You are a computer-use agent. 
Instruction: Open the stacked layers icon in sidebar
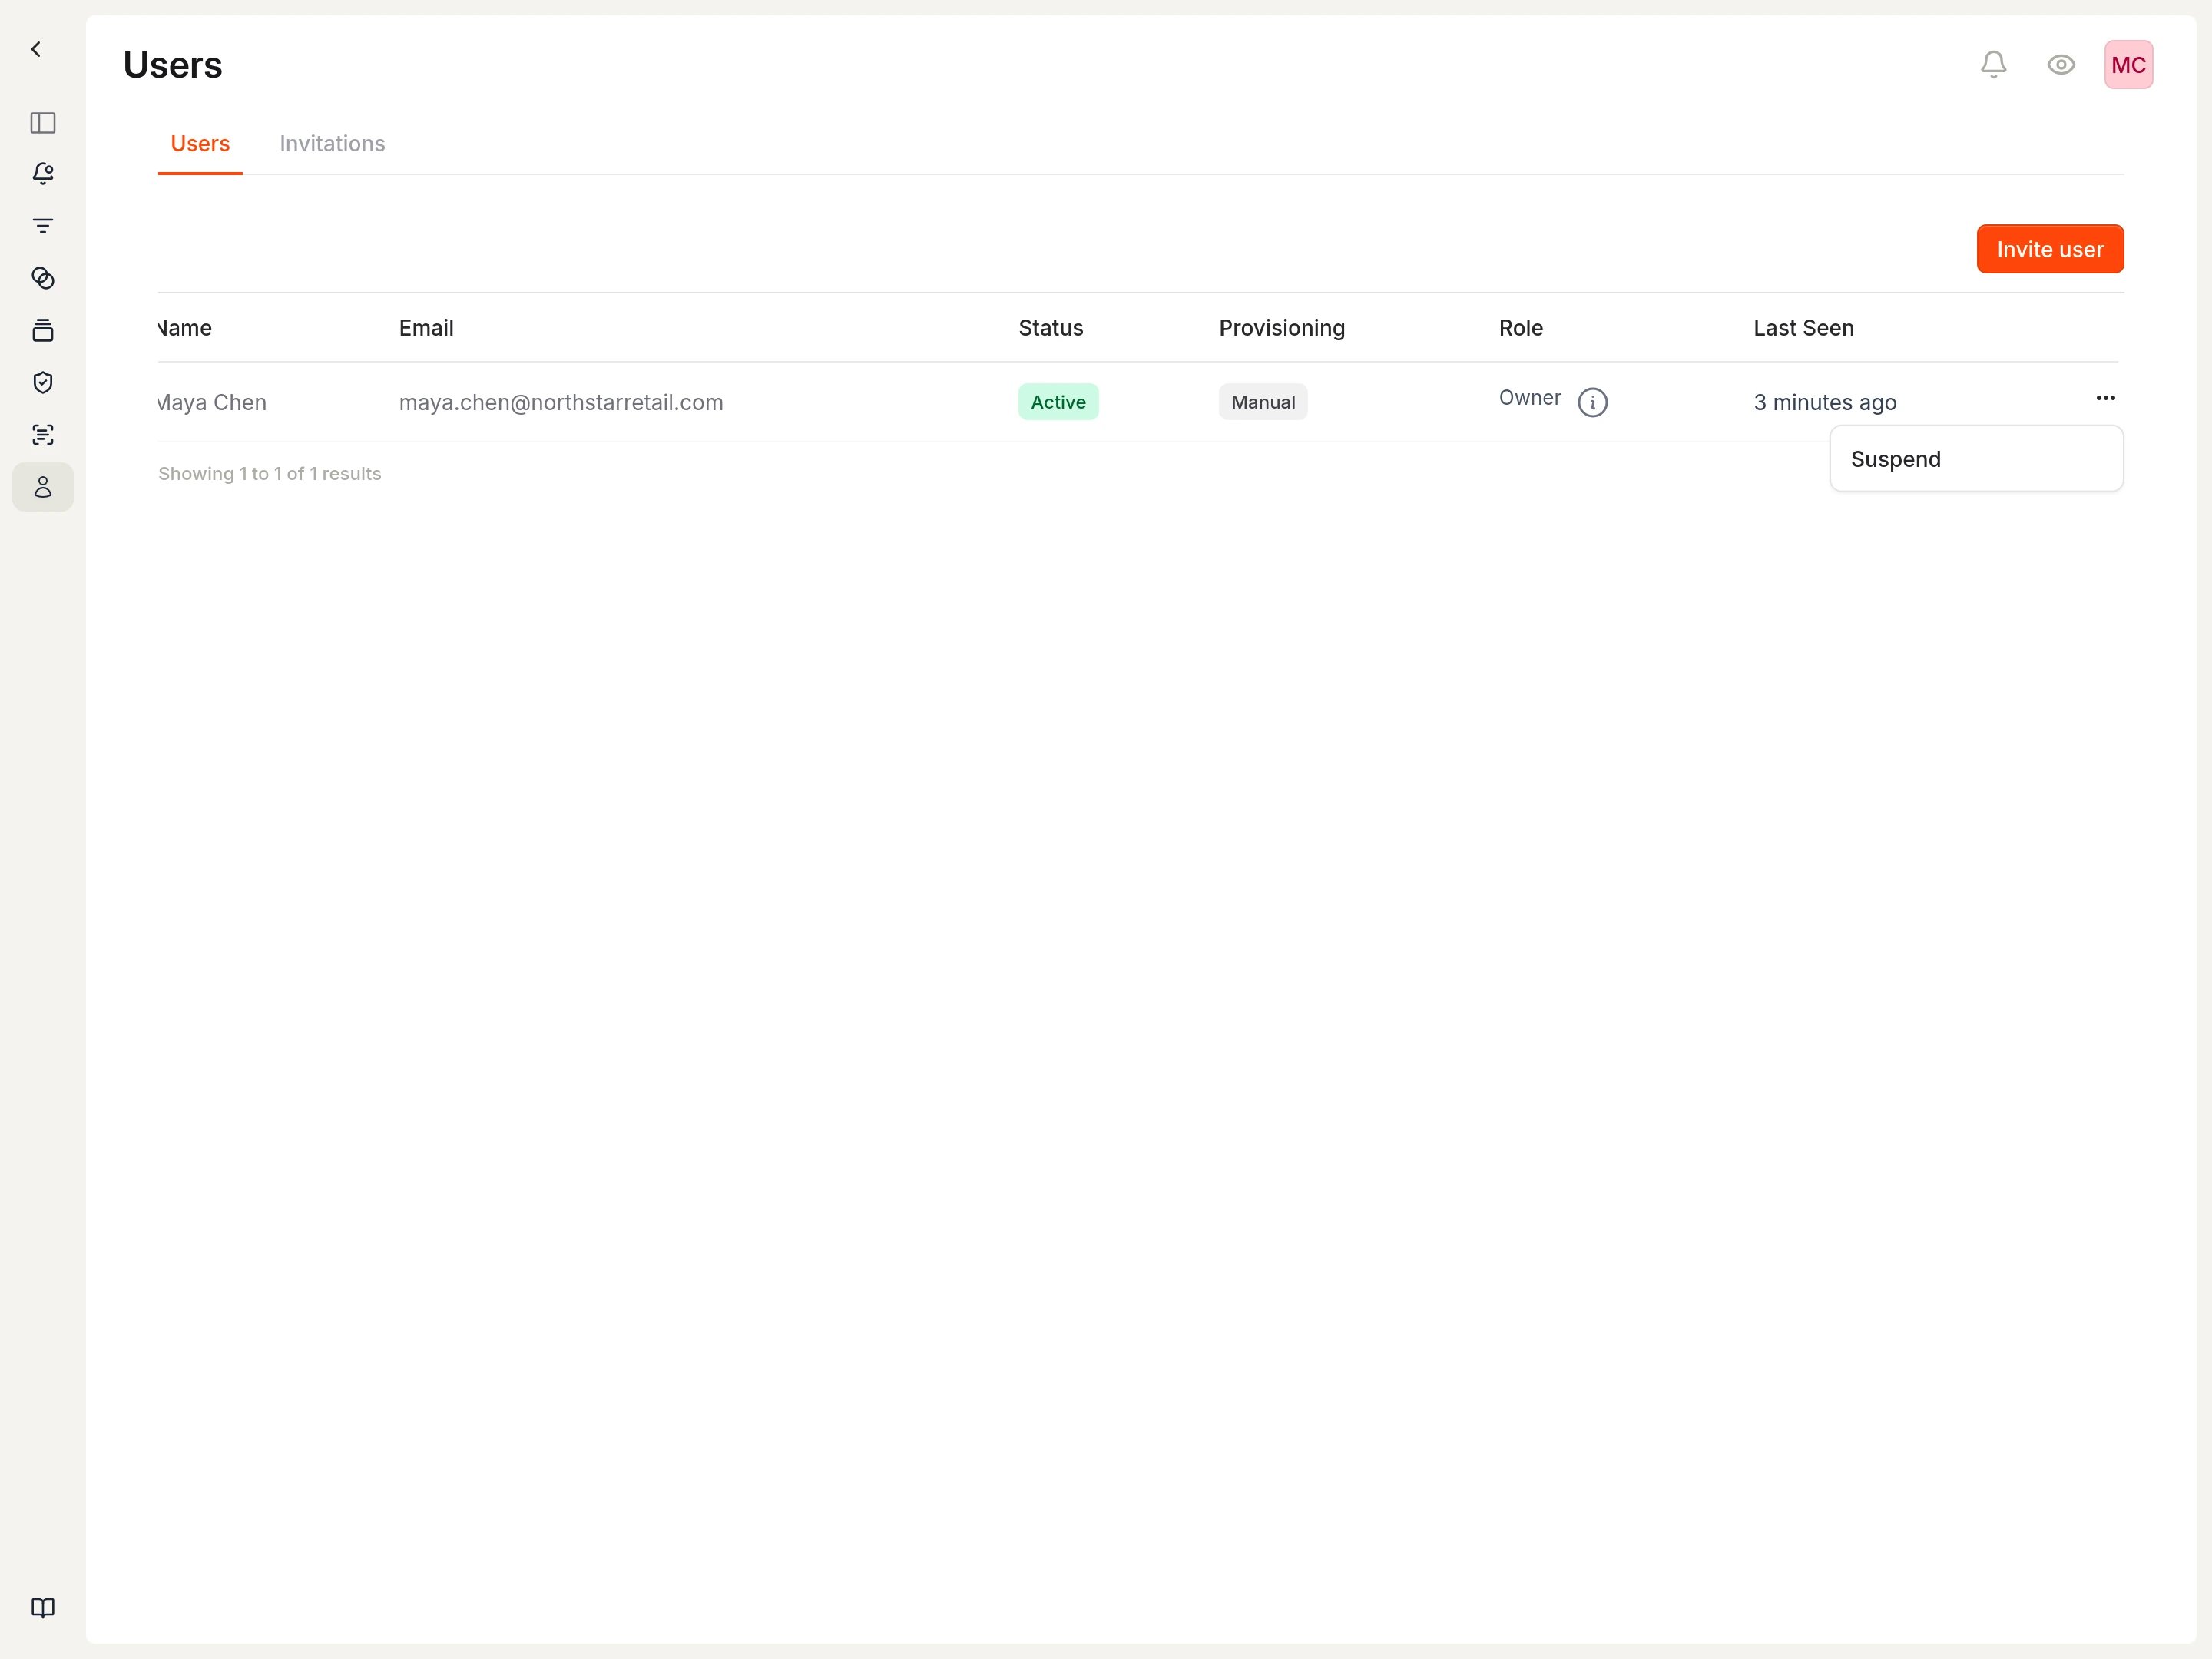coord(43,330)
